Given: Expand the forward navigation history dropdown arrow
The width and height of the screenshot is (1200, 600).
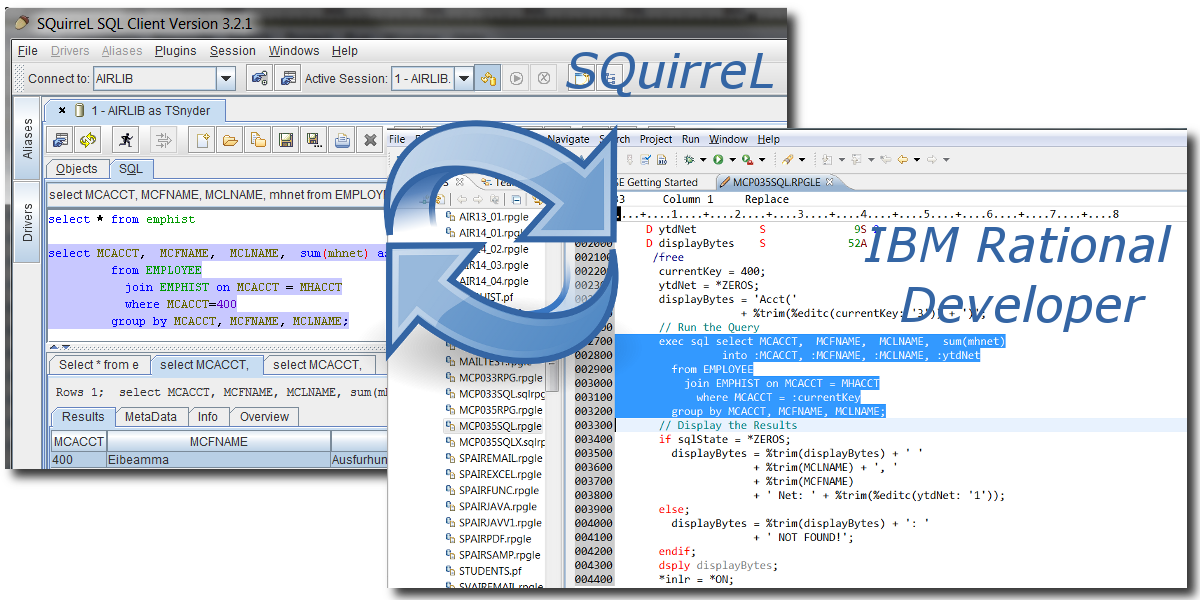Looking at the screenshot, I should (x=946, y=159).
